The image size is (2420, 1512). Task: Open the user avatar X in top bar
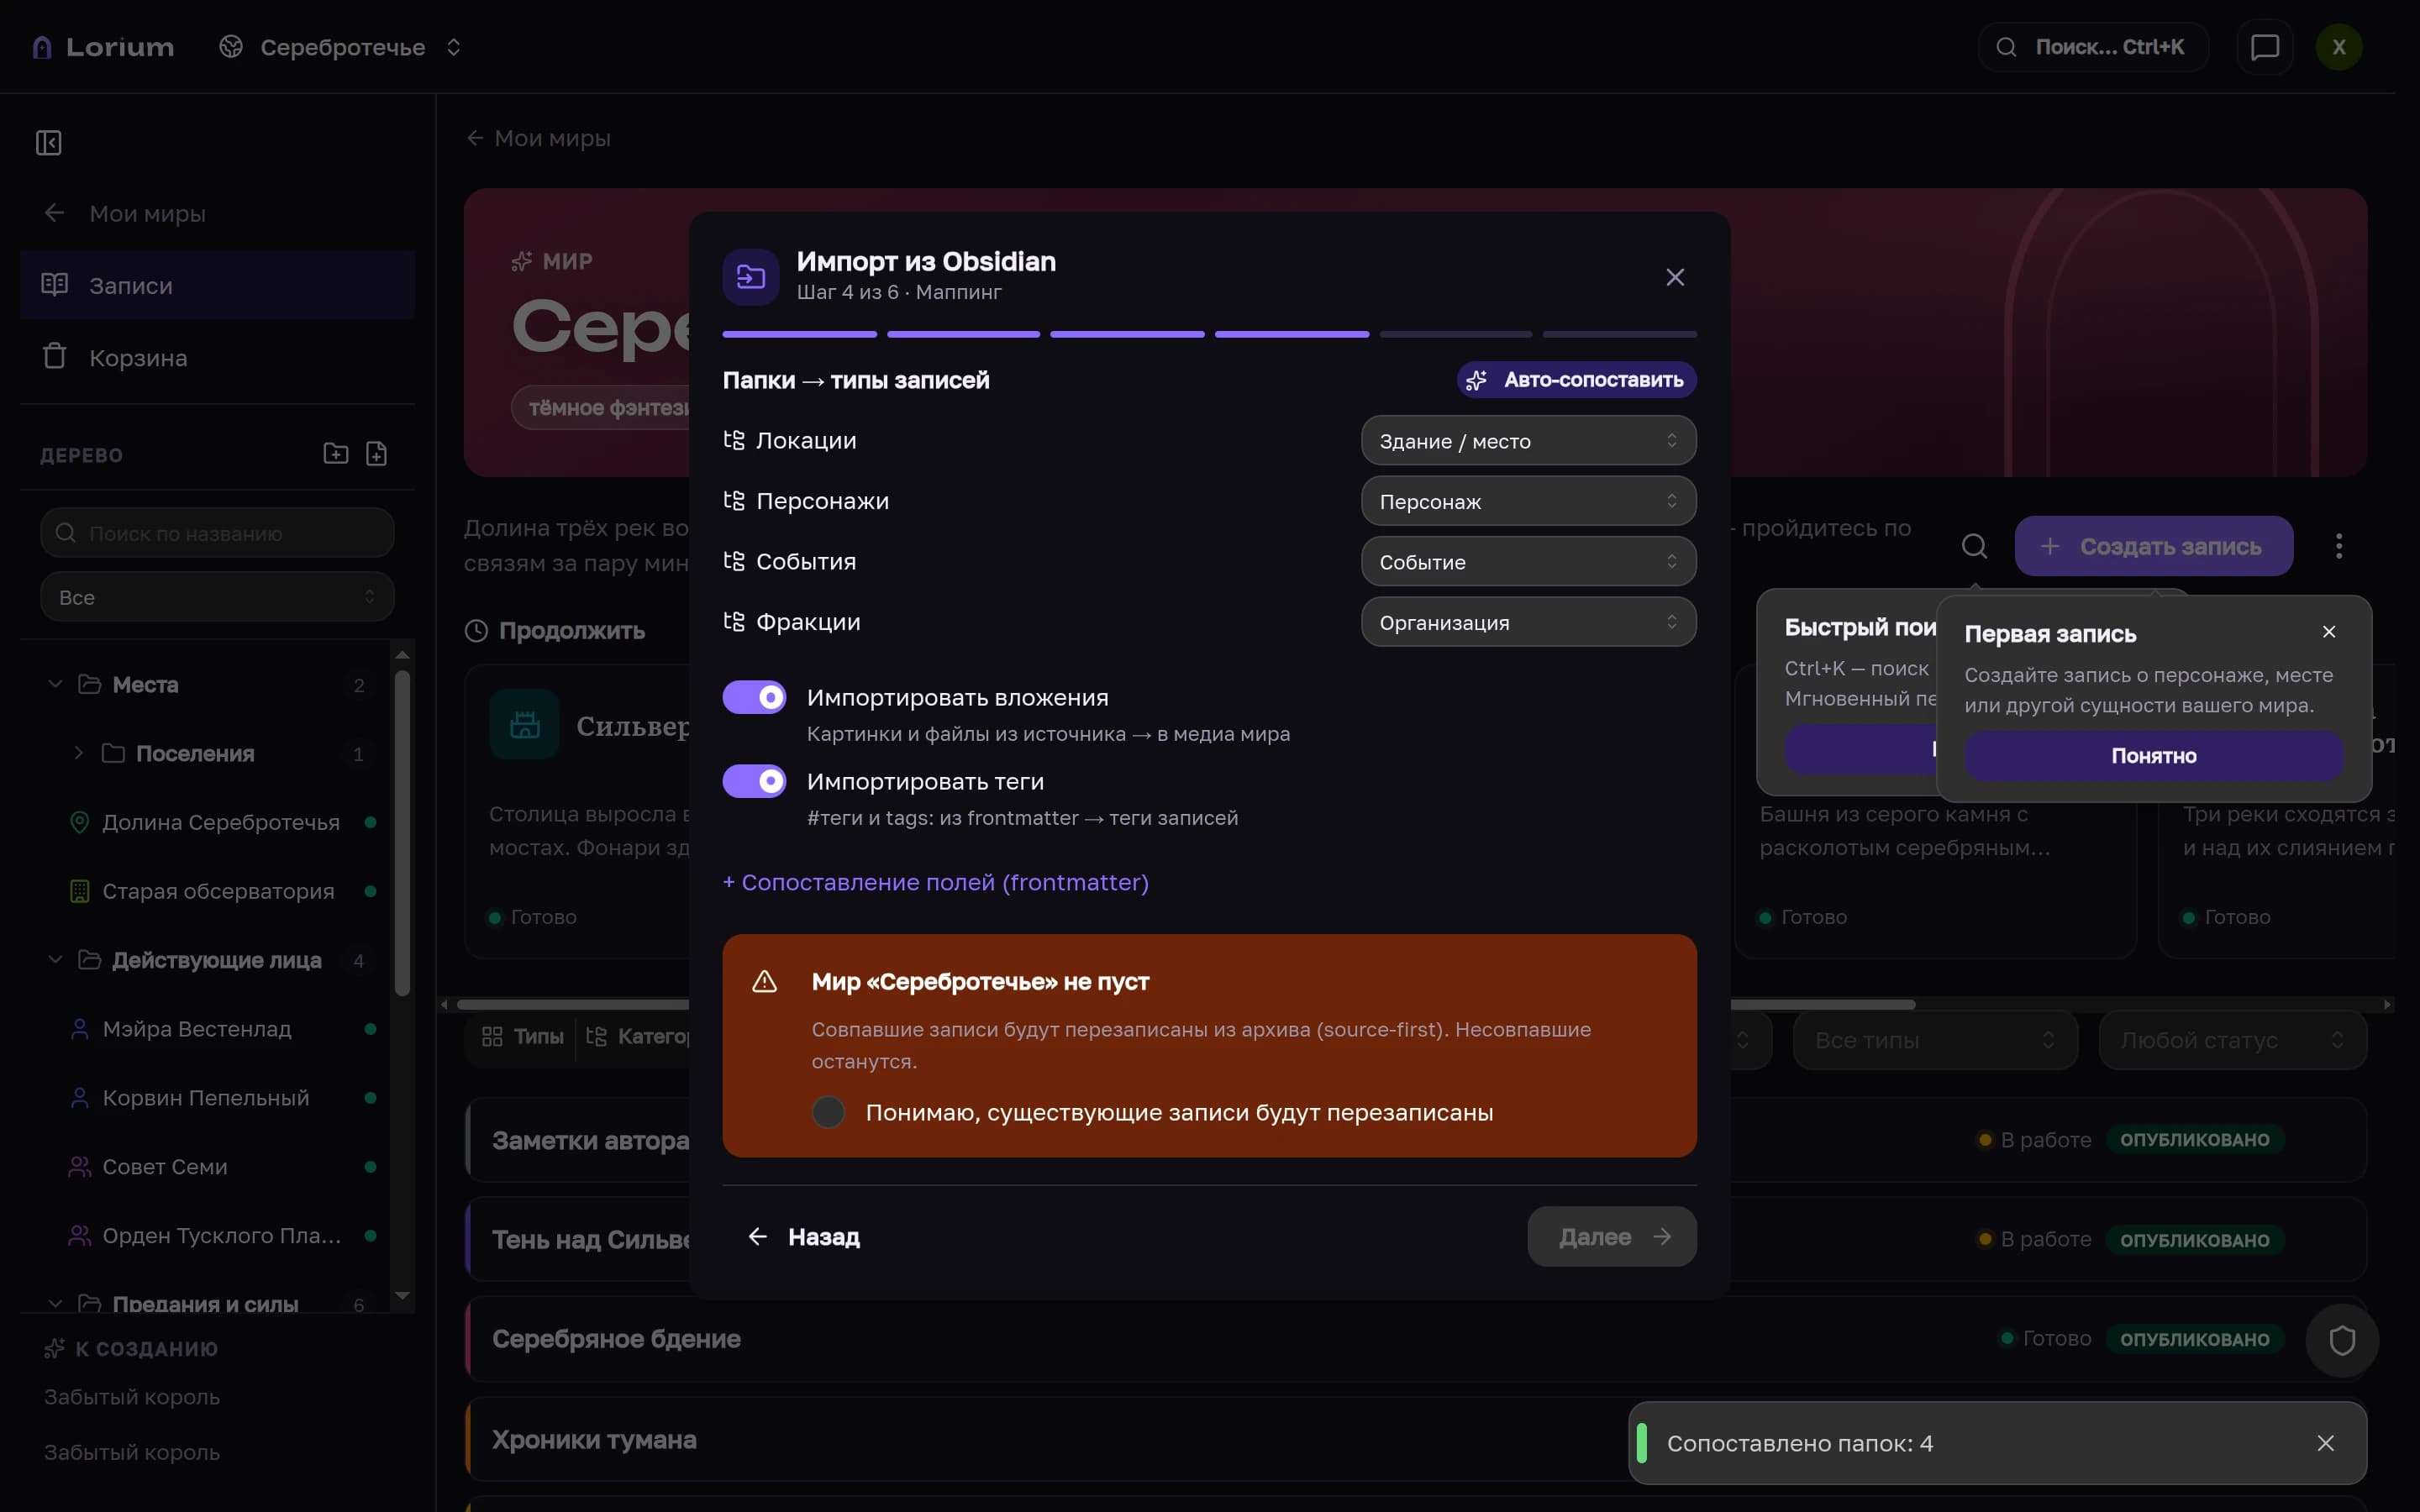tap(2338, 47)
